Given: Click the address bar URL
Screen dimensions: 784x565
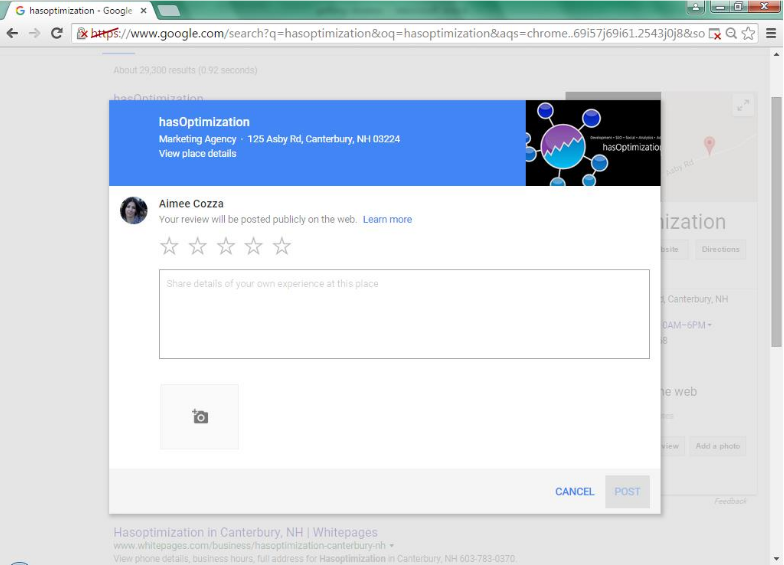Looking at the screenshot, I should coord(398,34).
